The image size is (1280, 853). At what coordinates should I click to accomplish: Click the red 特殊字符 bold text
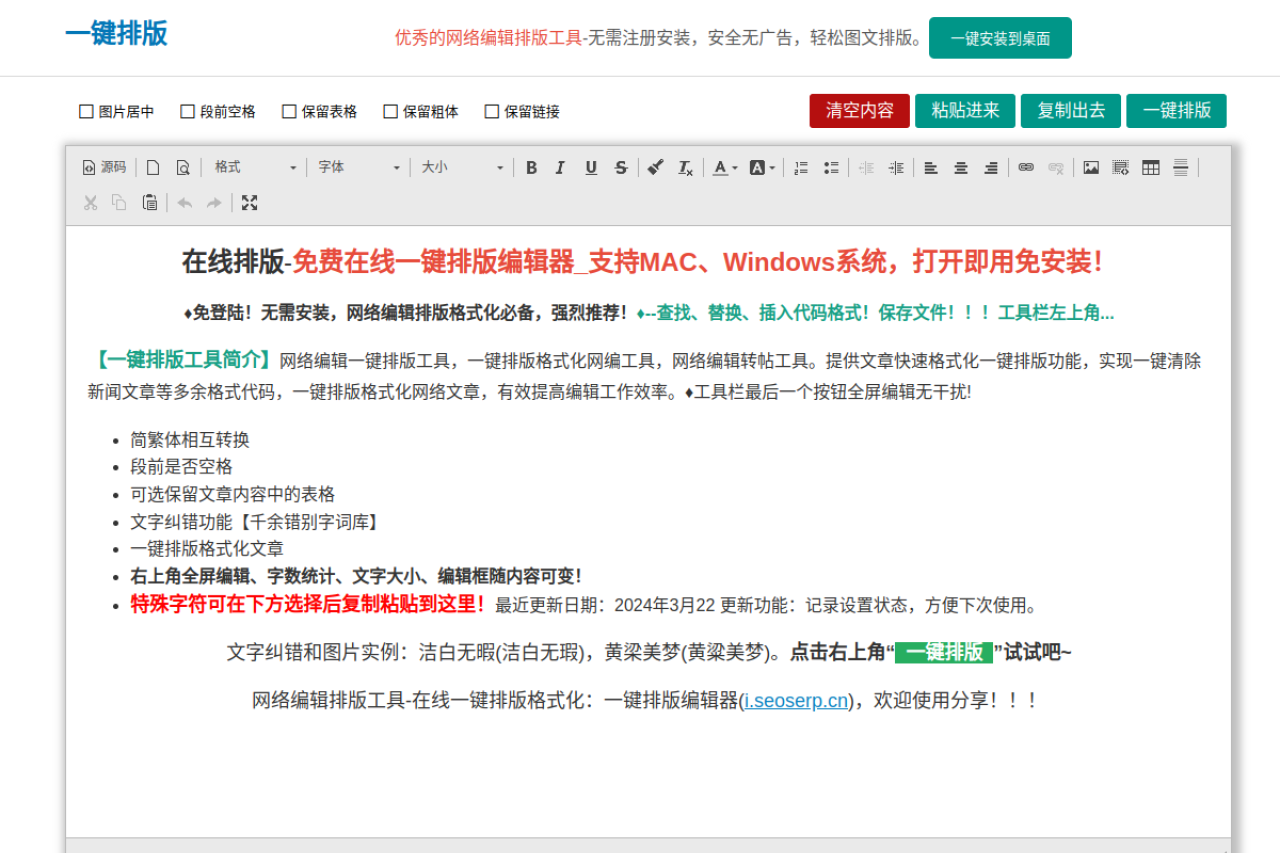tap(309, 604)
